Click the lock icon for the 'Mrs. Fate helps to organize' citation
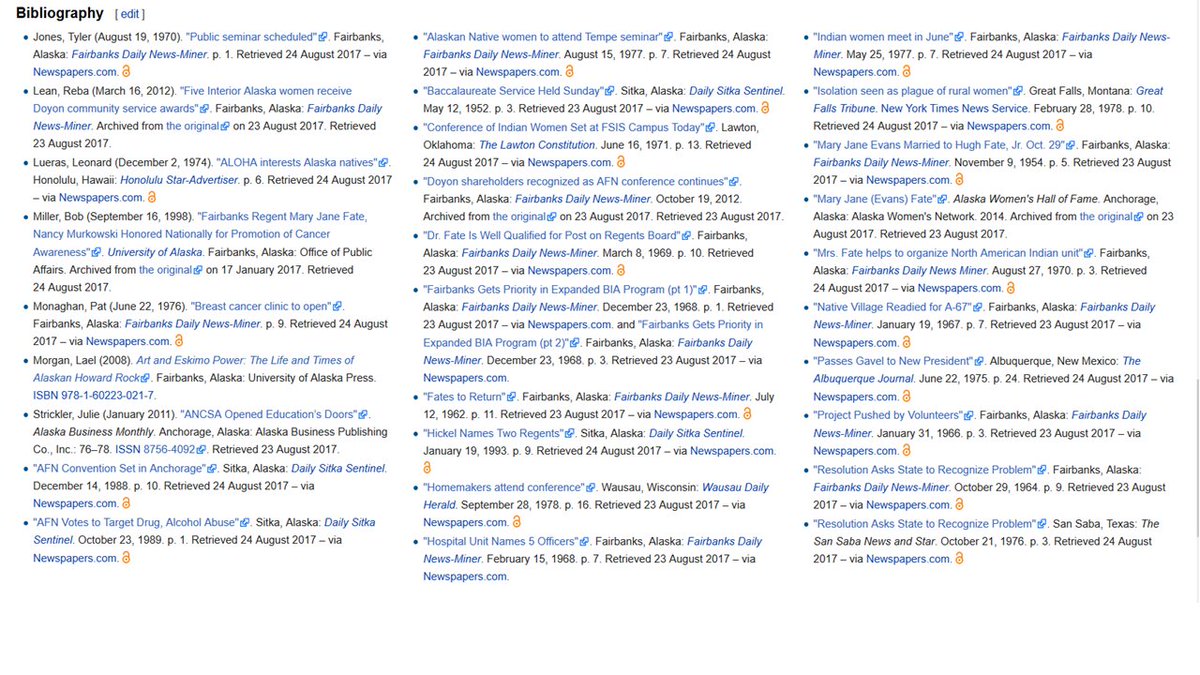This screenshot has height=675, width=1200. point(1011,288)
